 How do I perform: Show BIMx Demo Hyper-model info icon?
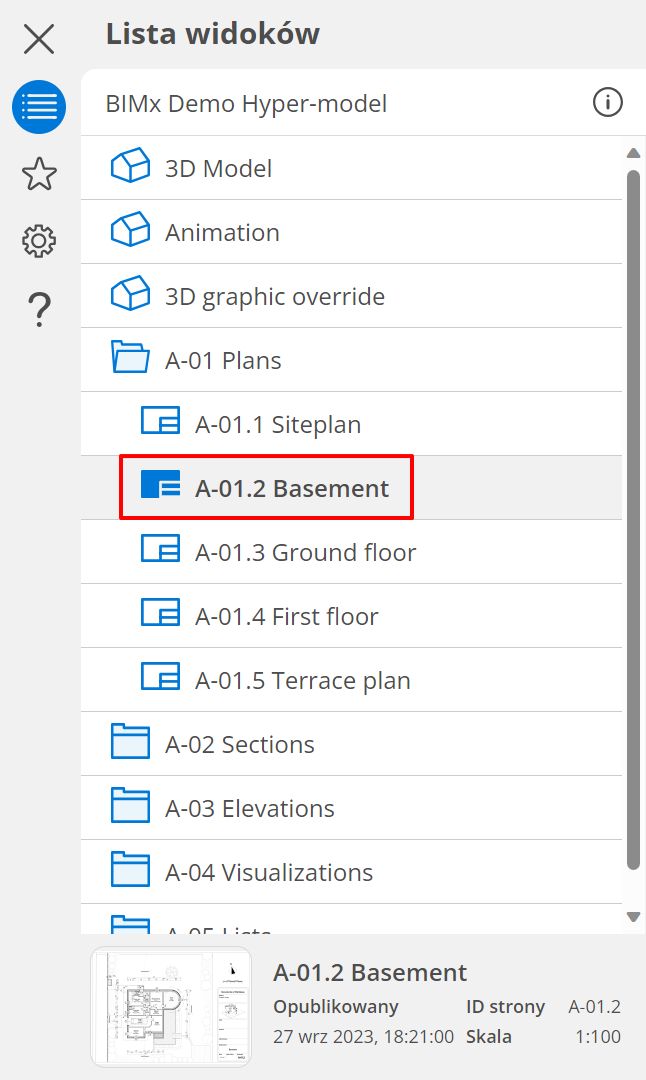607,102
